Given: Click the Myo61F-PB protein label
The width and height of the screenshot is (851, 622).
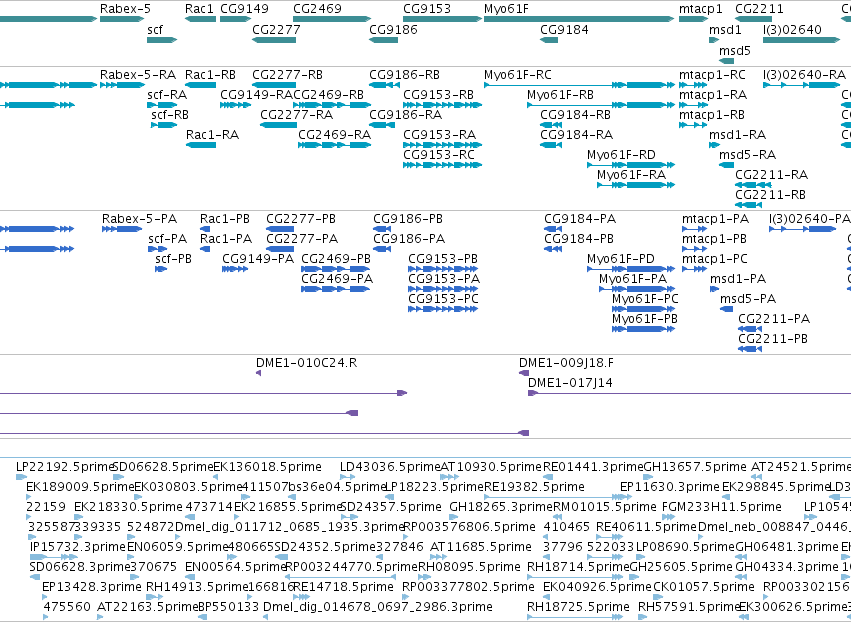Looking at the screenshot, I should pos(645,319).
